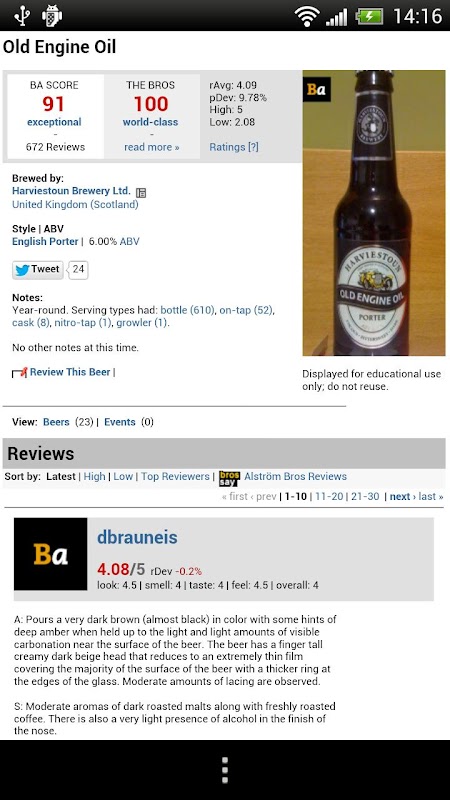The image size is (450, 800).
Task: Sort reviews by Top Reviewers
Action: click(x=175, y=476)
